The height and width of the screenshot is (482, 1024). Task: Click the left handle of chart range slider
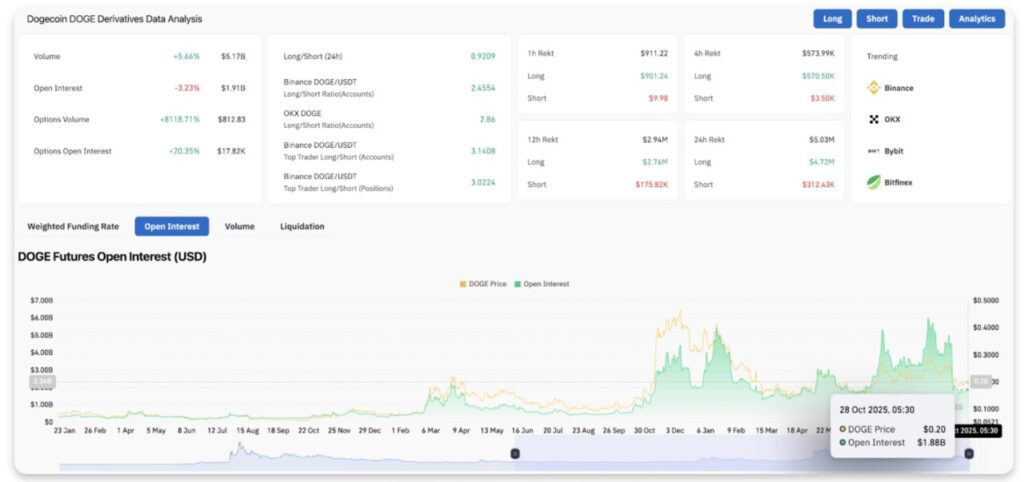515,454
